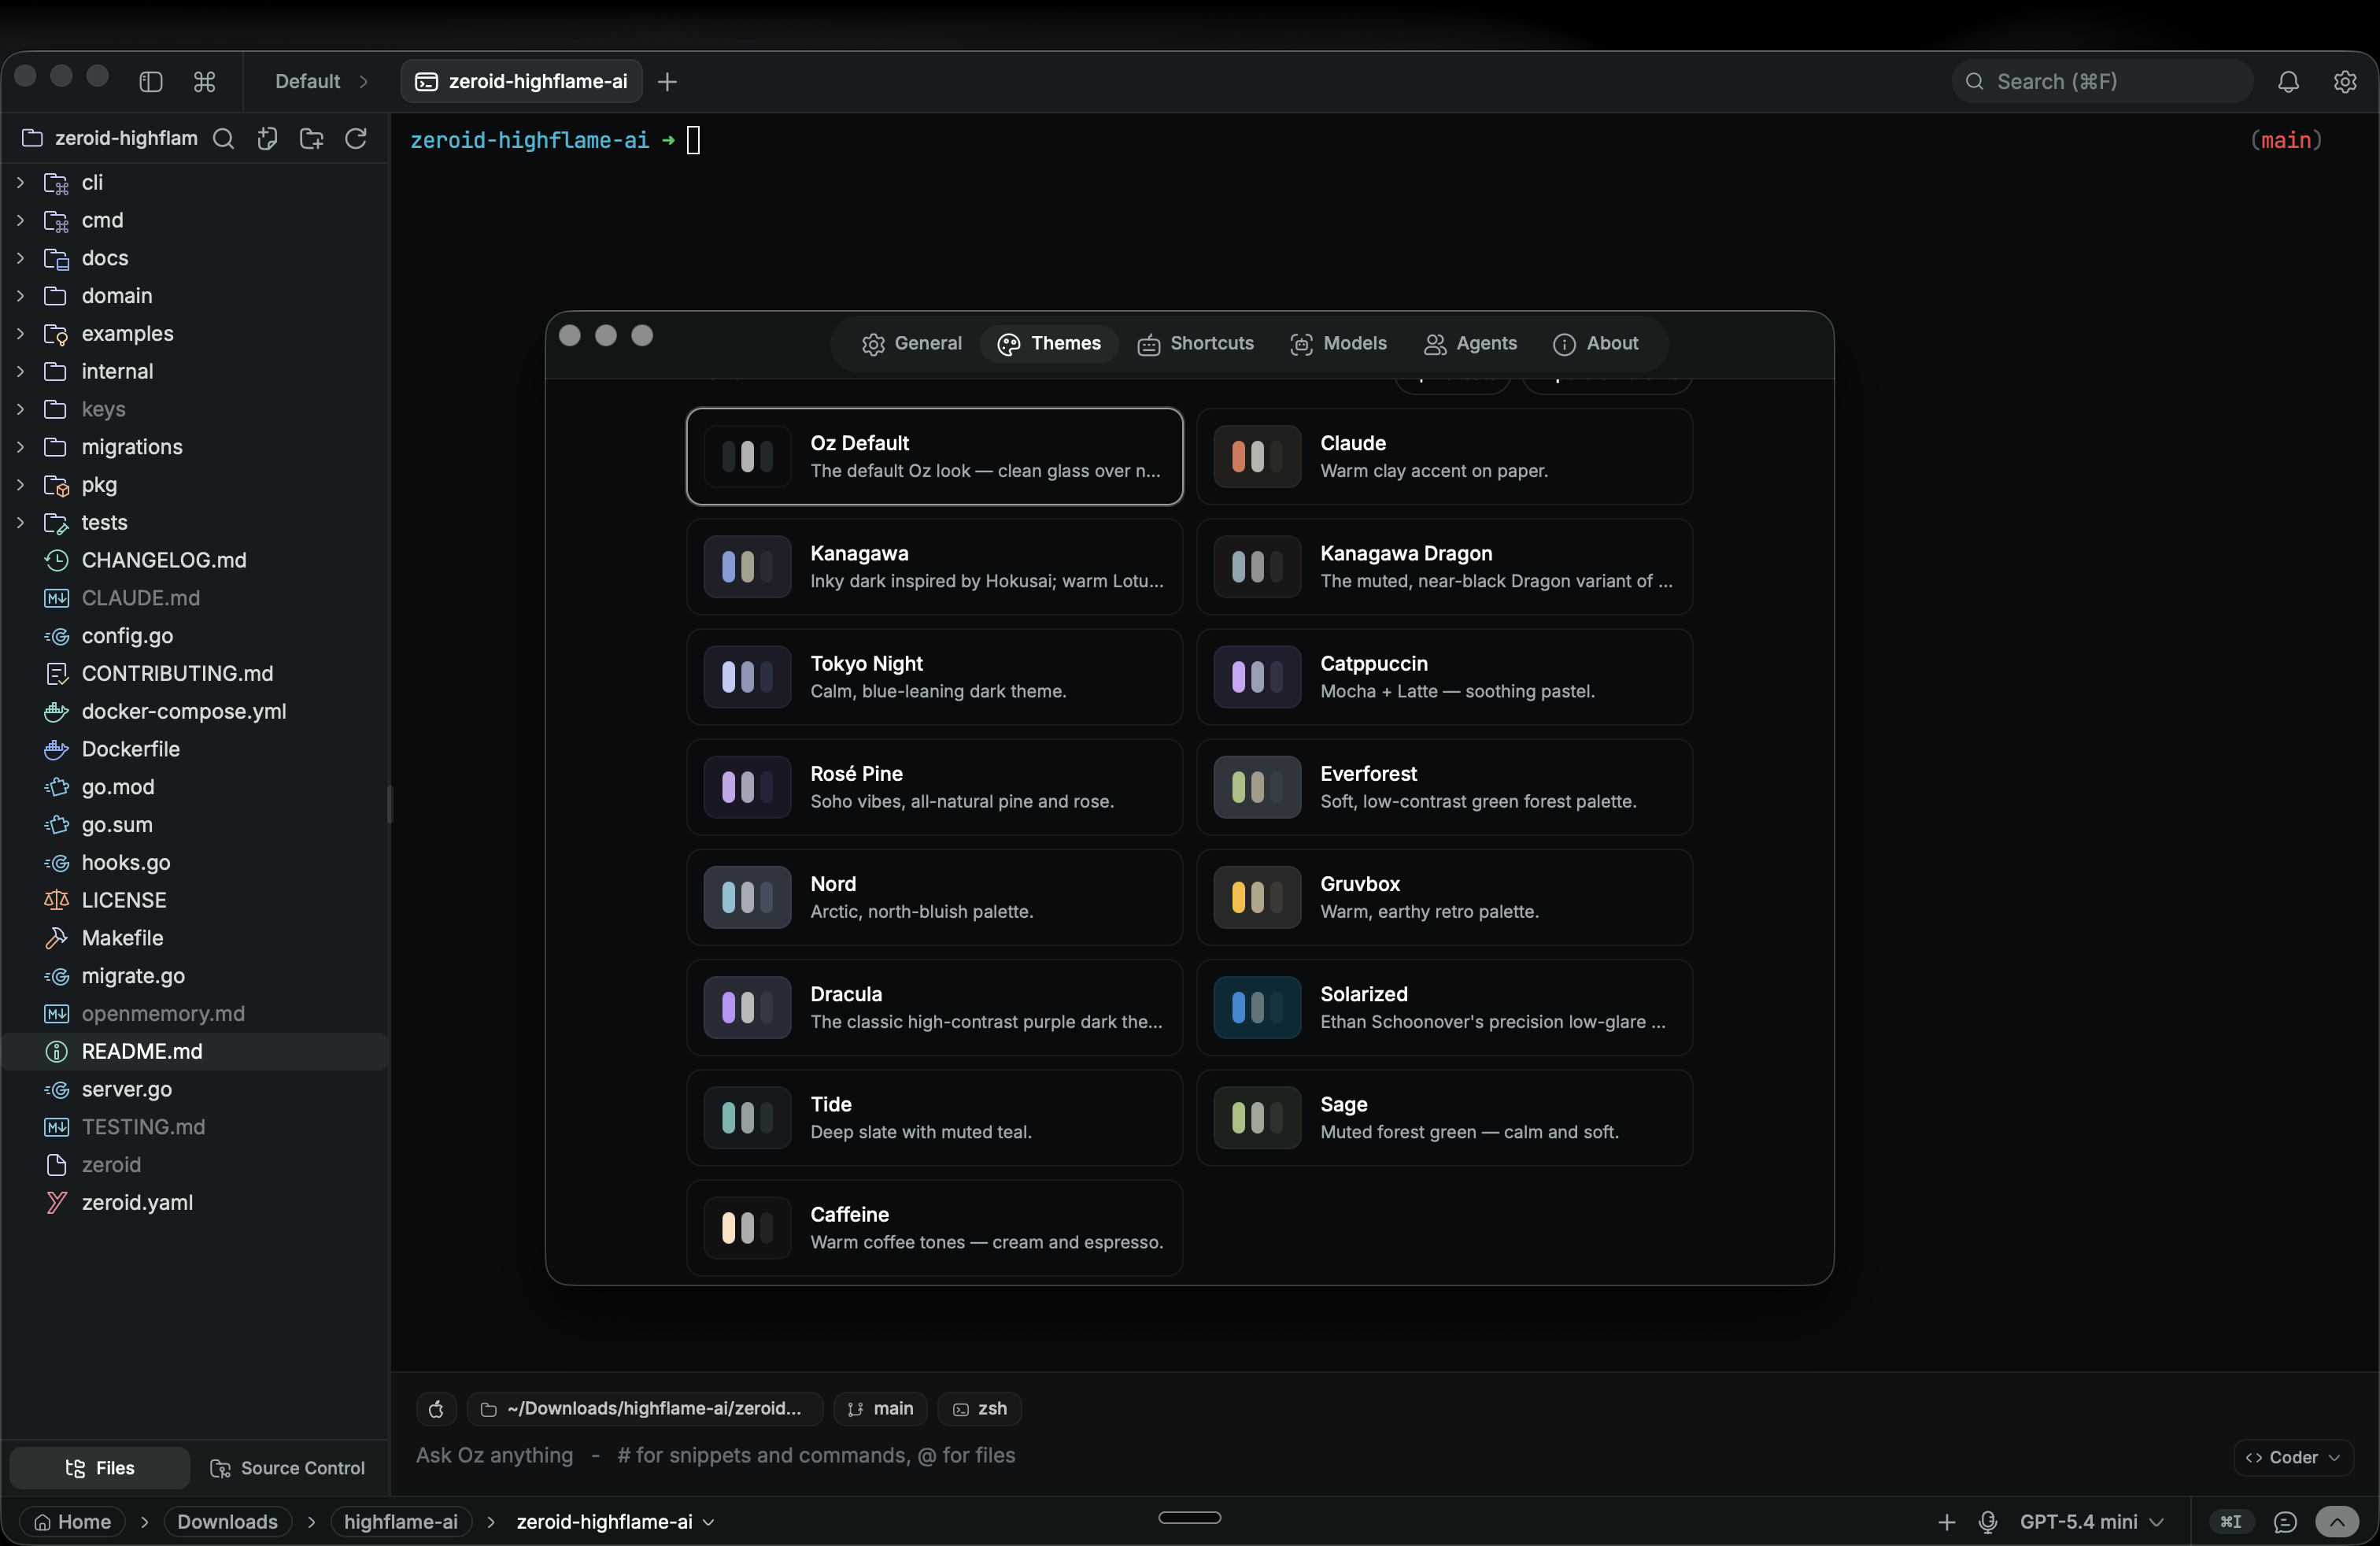Click the Downloads breadcrumb
Image resolution: width=2380 pixels, height=1546 pixels.
click(227, 1521)
